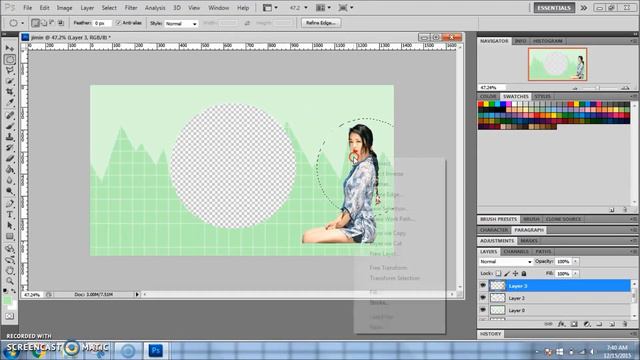Open tool preset picker arrow
This screenshot has width=640, height=360.
22,23
